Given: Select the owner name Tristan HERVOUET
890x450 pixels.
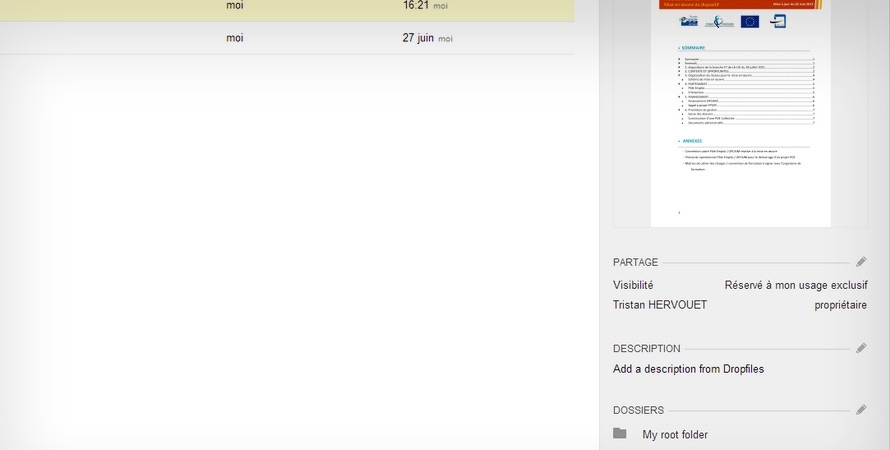Looking at the screenshot, I should point(660,305).
